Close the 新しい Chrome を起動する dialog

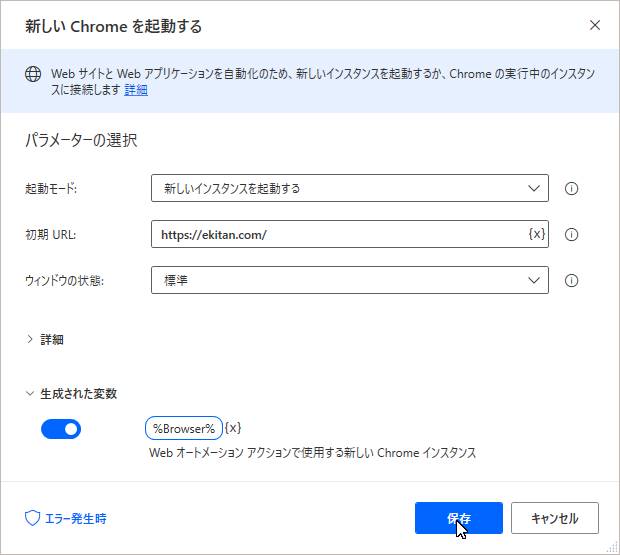click(595, 25)
